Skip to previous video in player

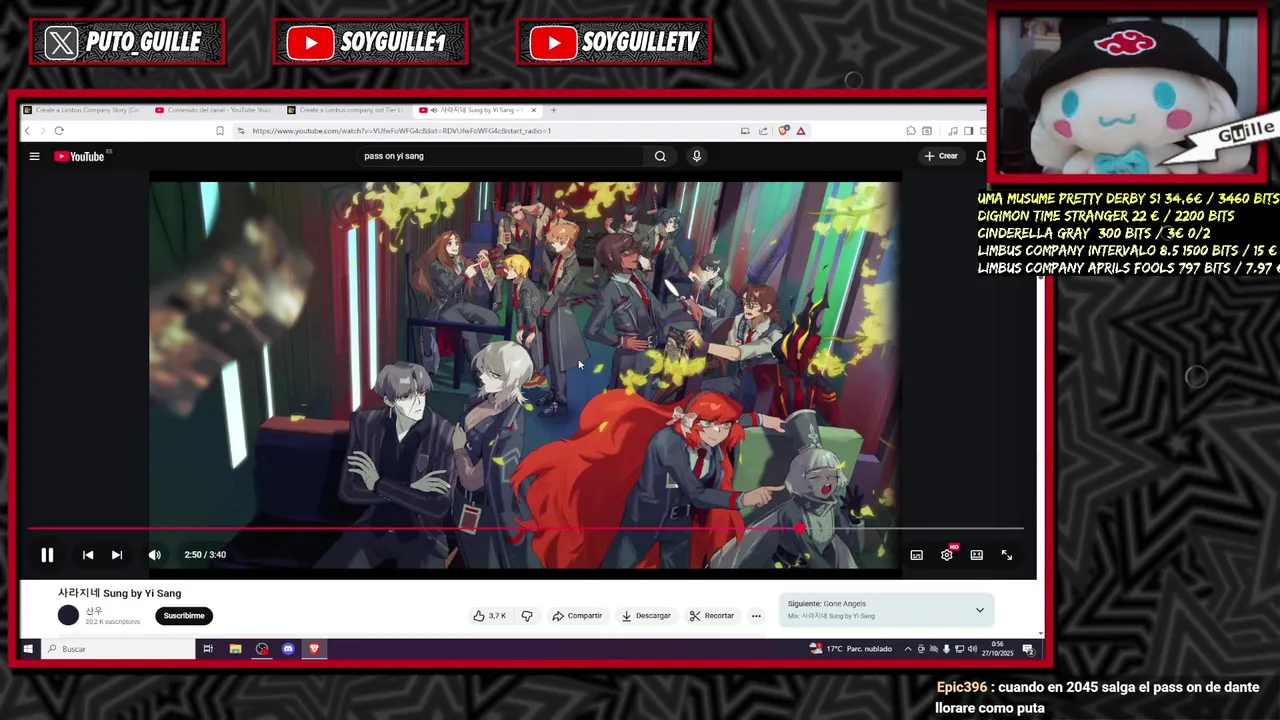[x=88, y=555]
